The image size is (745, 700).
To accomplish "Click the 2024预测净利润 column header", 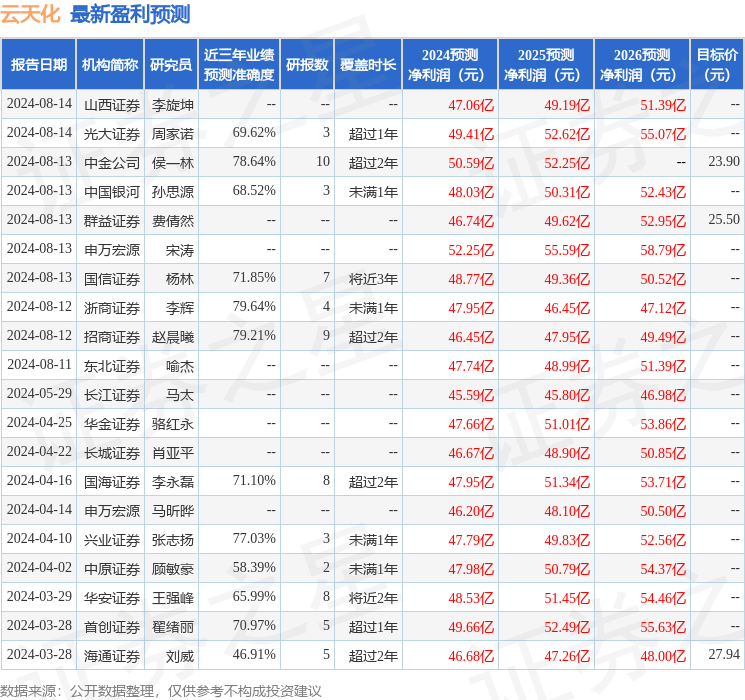I will coord(450,65).
